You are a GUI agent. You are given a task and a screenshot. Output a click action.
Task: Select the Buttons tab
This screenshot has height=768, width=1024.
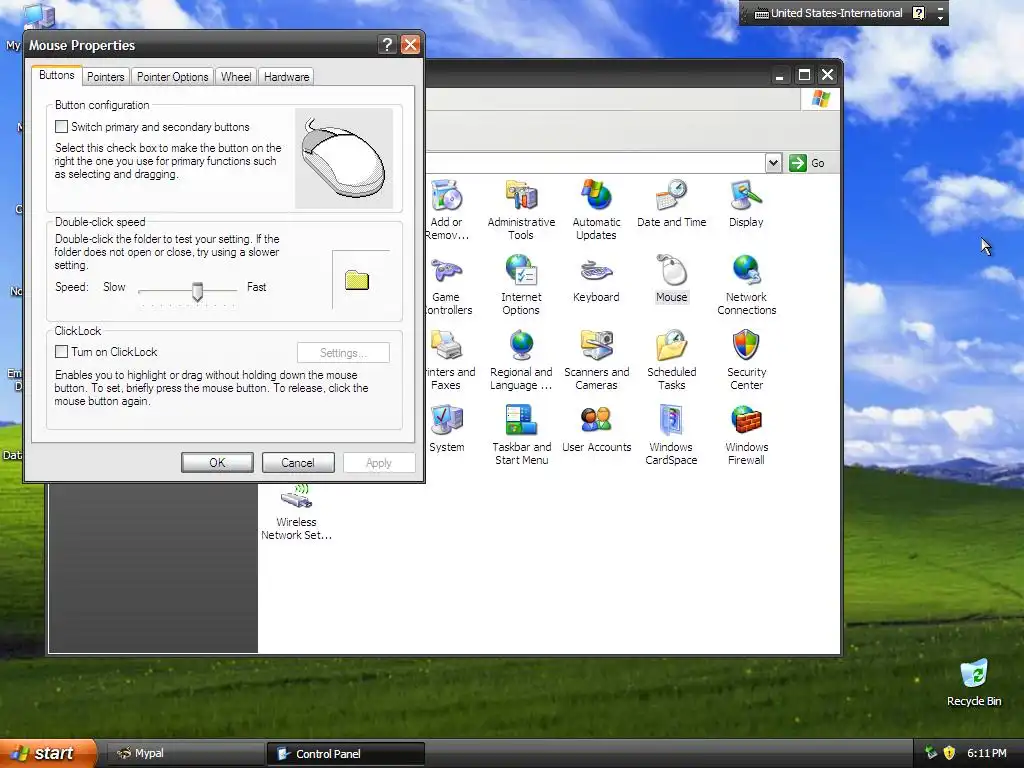point(57,75)
